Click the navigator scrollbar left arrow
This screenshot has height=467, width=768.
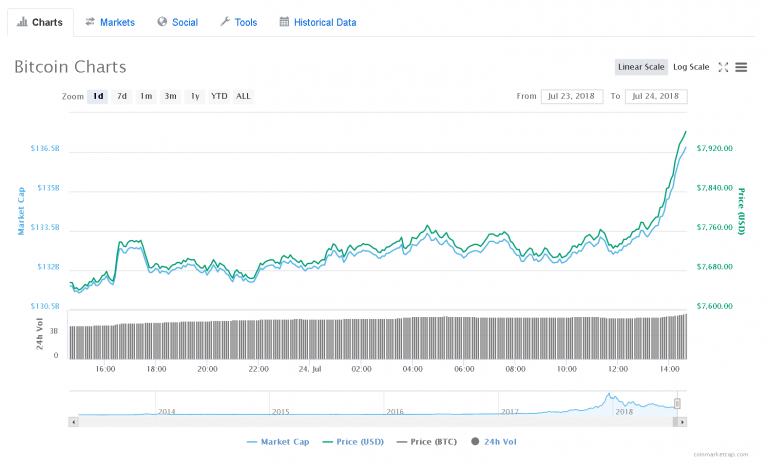pyautogui.click(x=72, y=421)
